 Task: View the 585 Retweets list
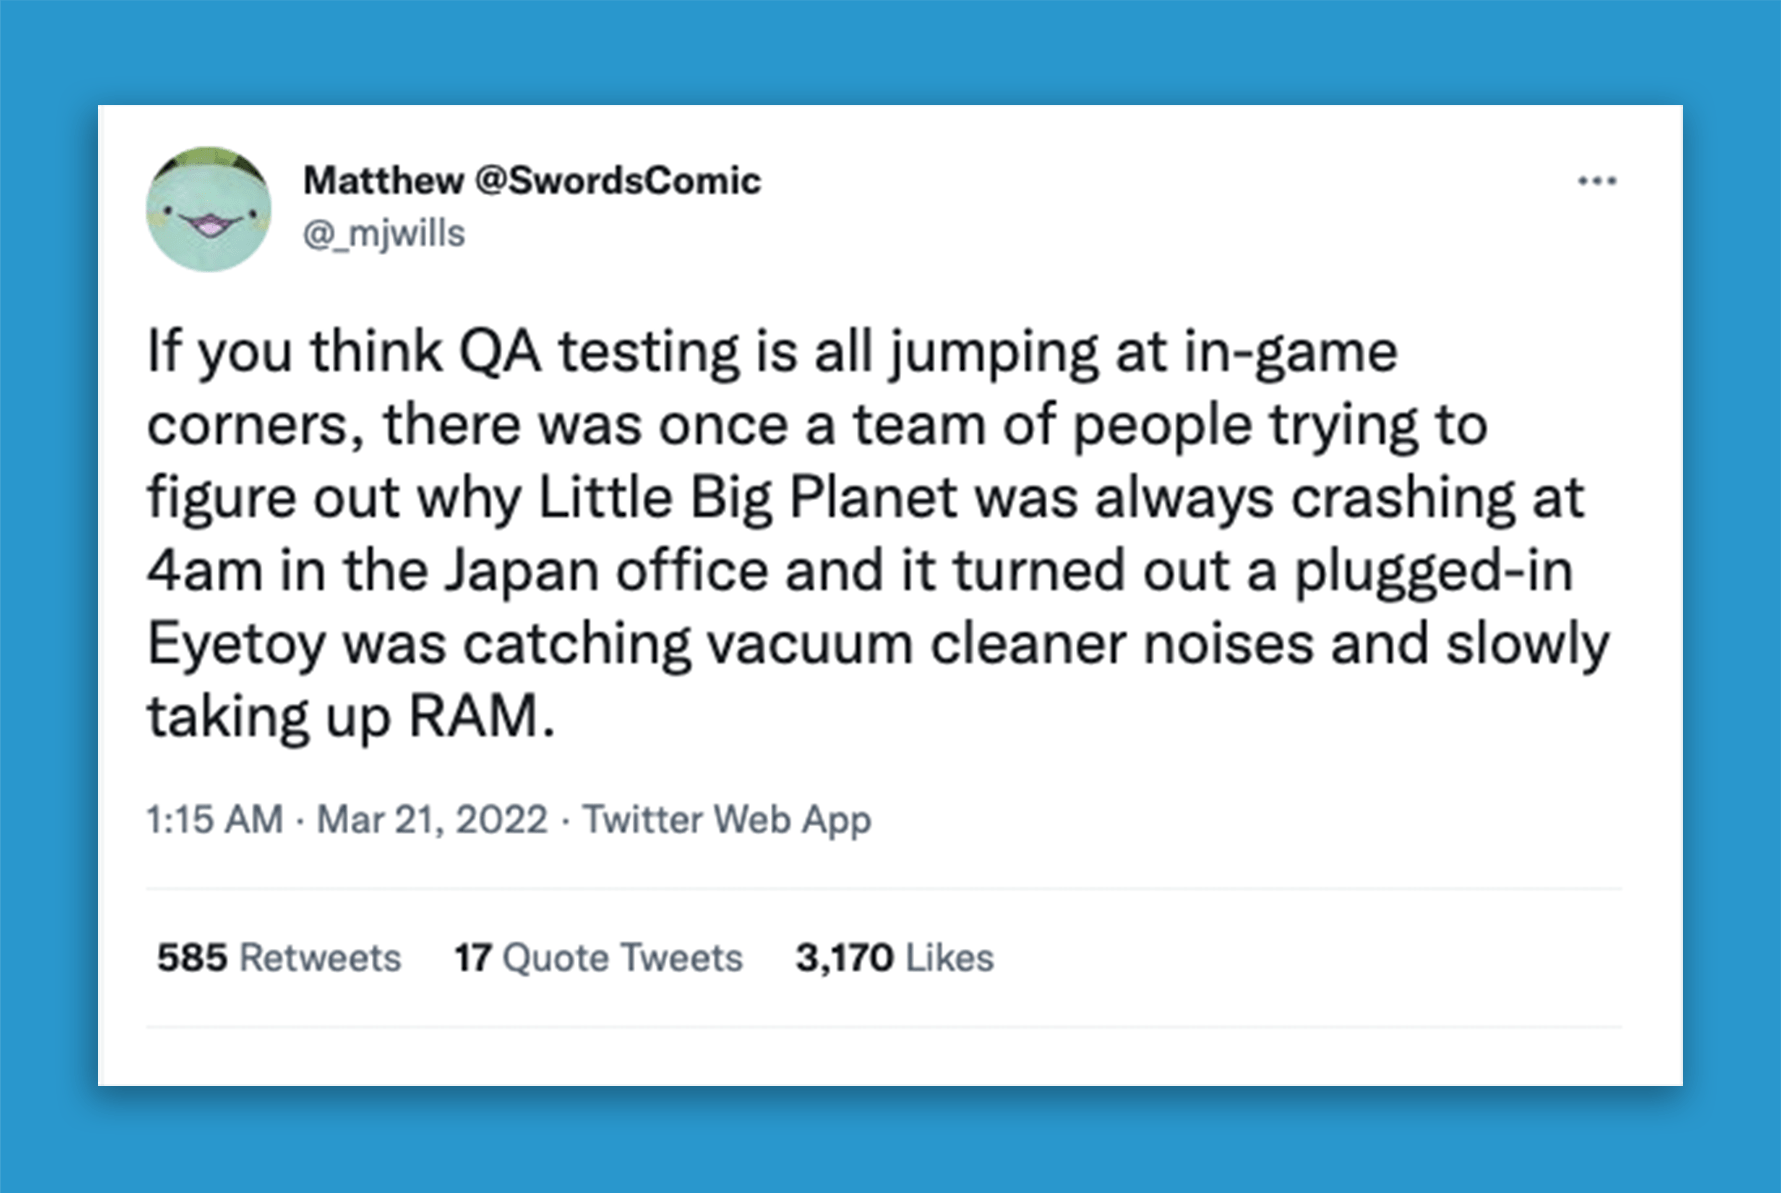coord(279,958)
